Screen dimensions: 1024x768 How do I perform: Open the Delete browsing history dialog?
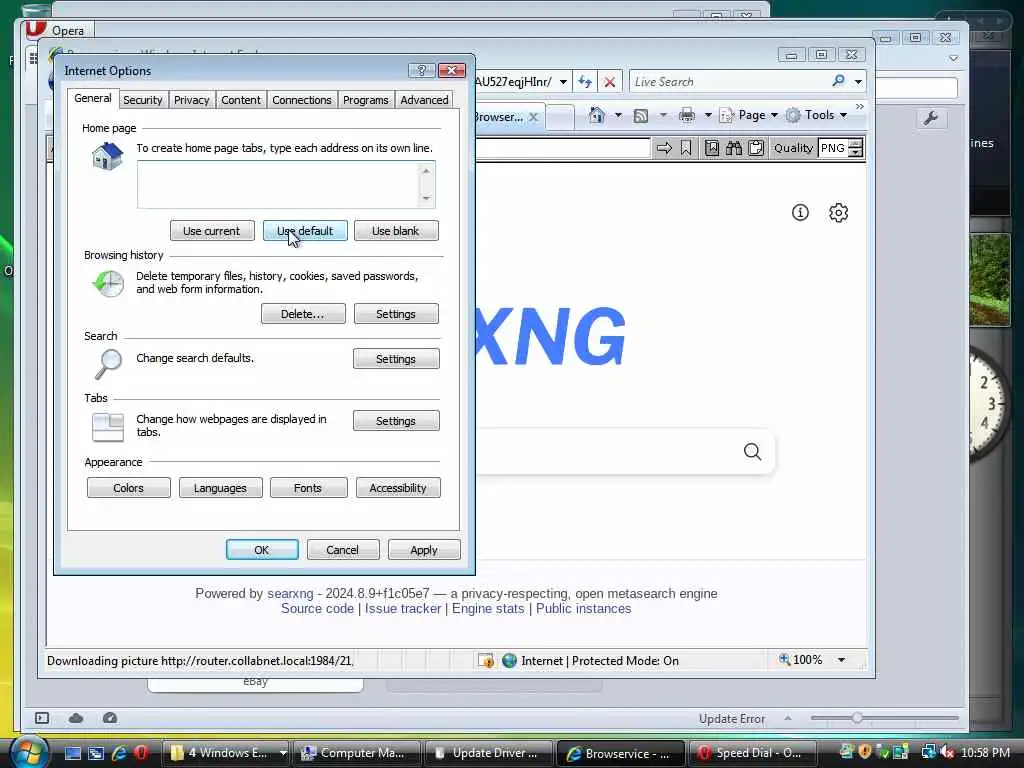(x=302, y=314)
